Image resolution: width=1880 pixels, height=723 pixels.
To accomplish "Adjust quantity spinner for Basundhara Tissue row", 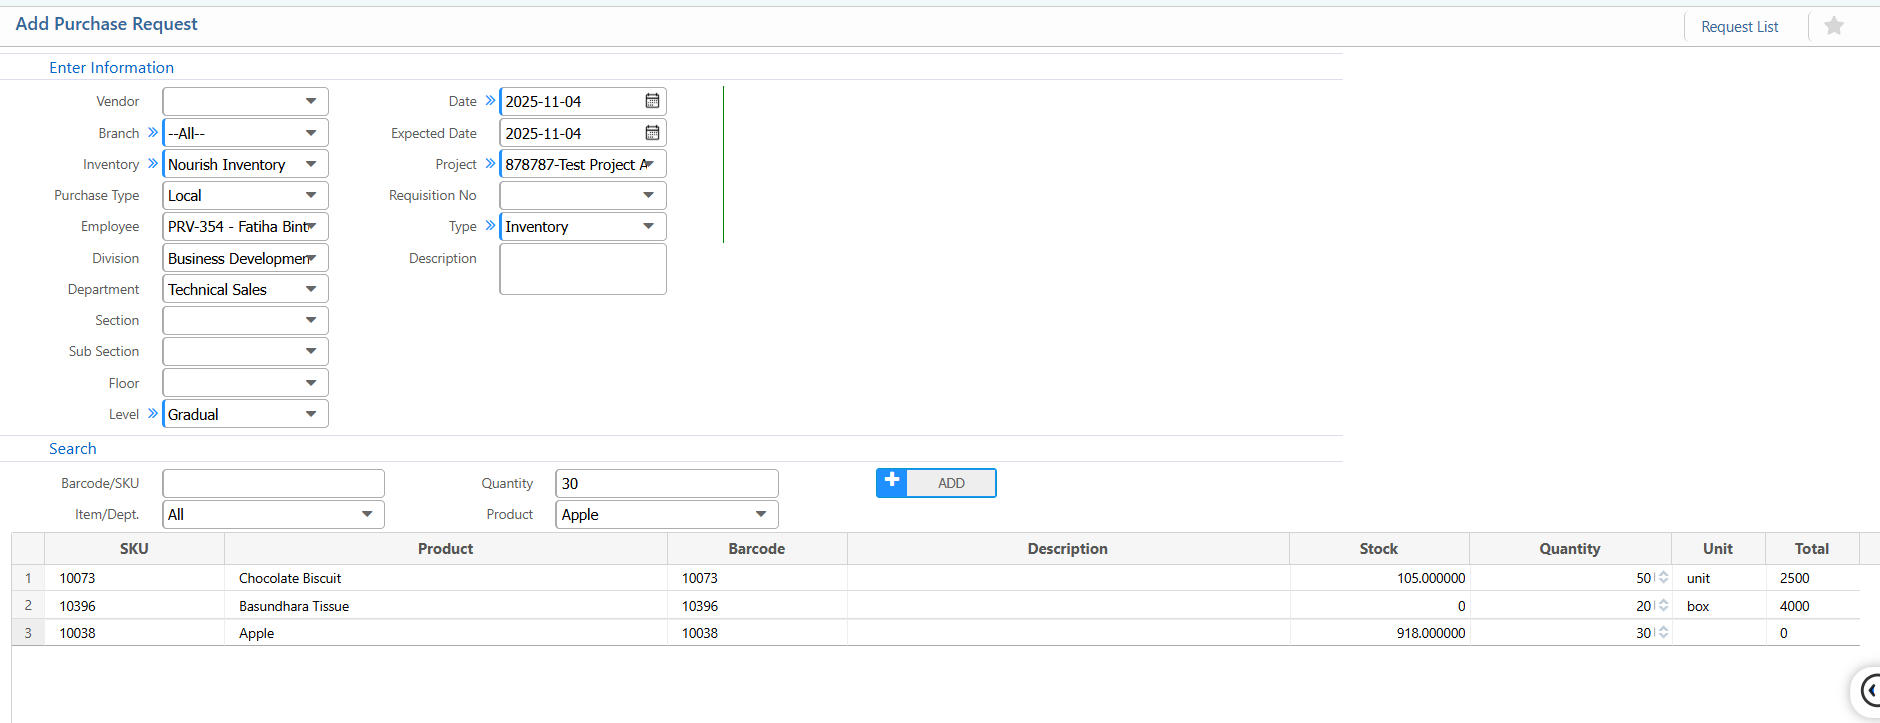I will [x=1663, y=606].
